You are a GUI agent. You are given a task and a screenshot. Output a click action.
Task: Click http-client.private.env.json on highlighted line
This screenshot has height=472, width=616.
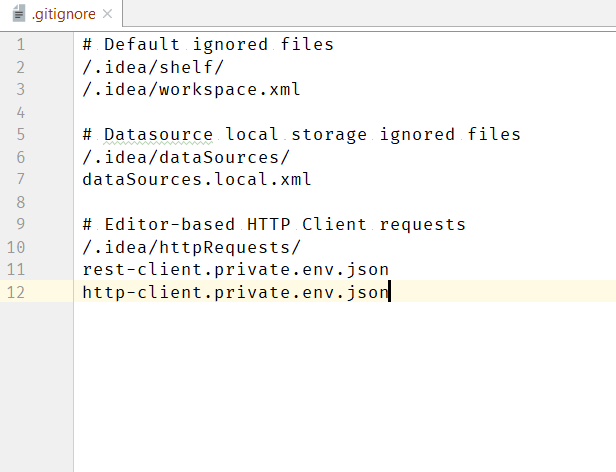tap(236, 292)
